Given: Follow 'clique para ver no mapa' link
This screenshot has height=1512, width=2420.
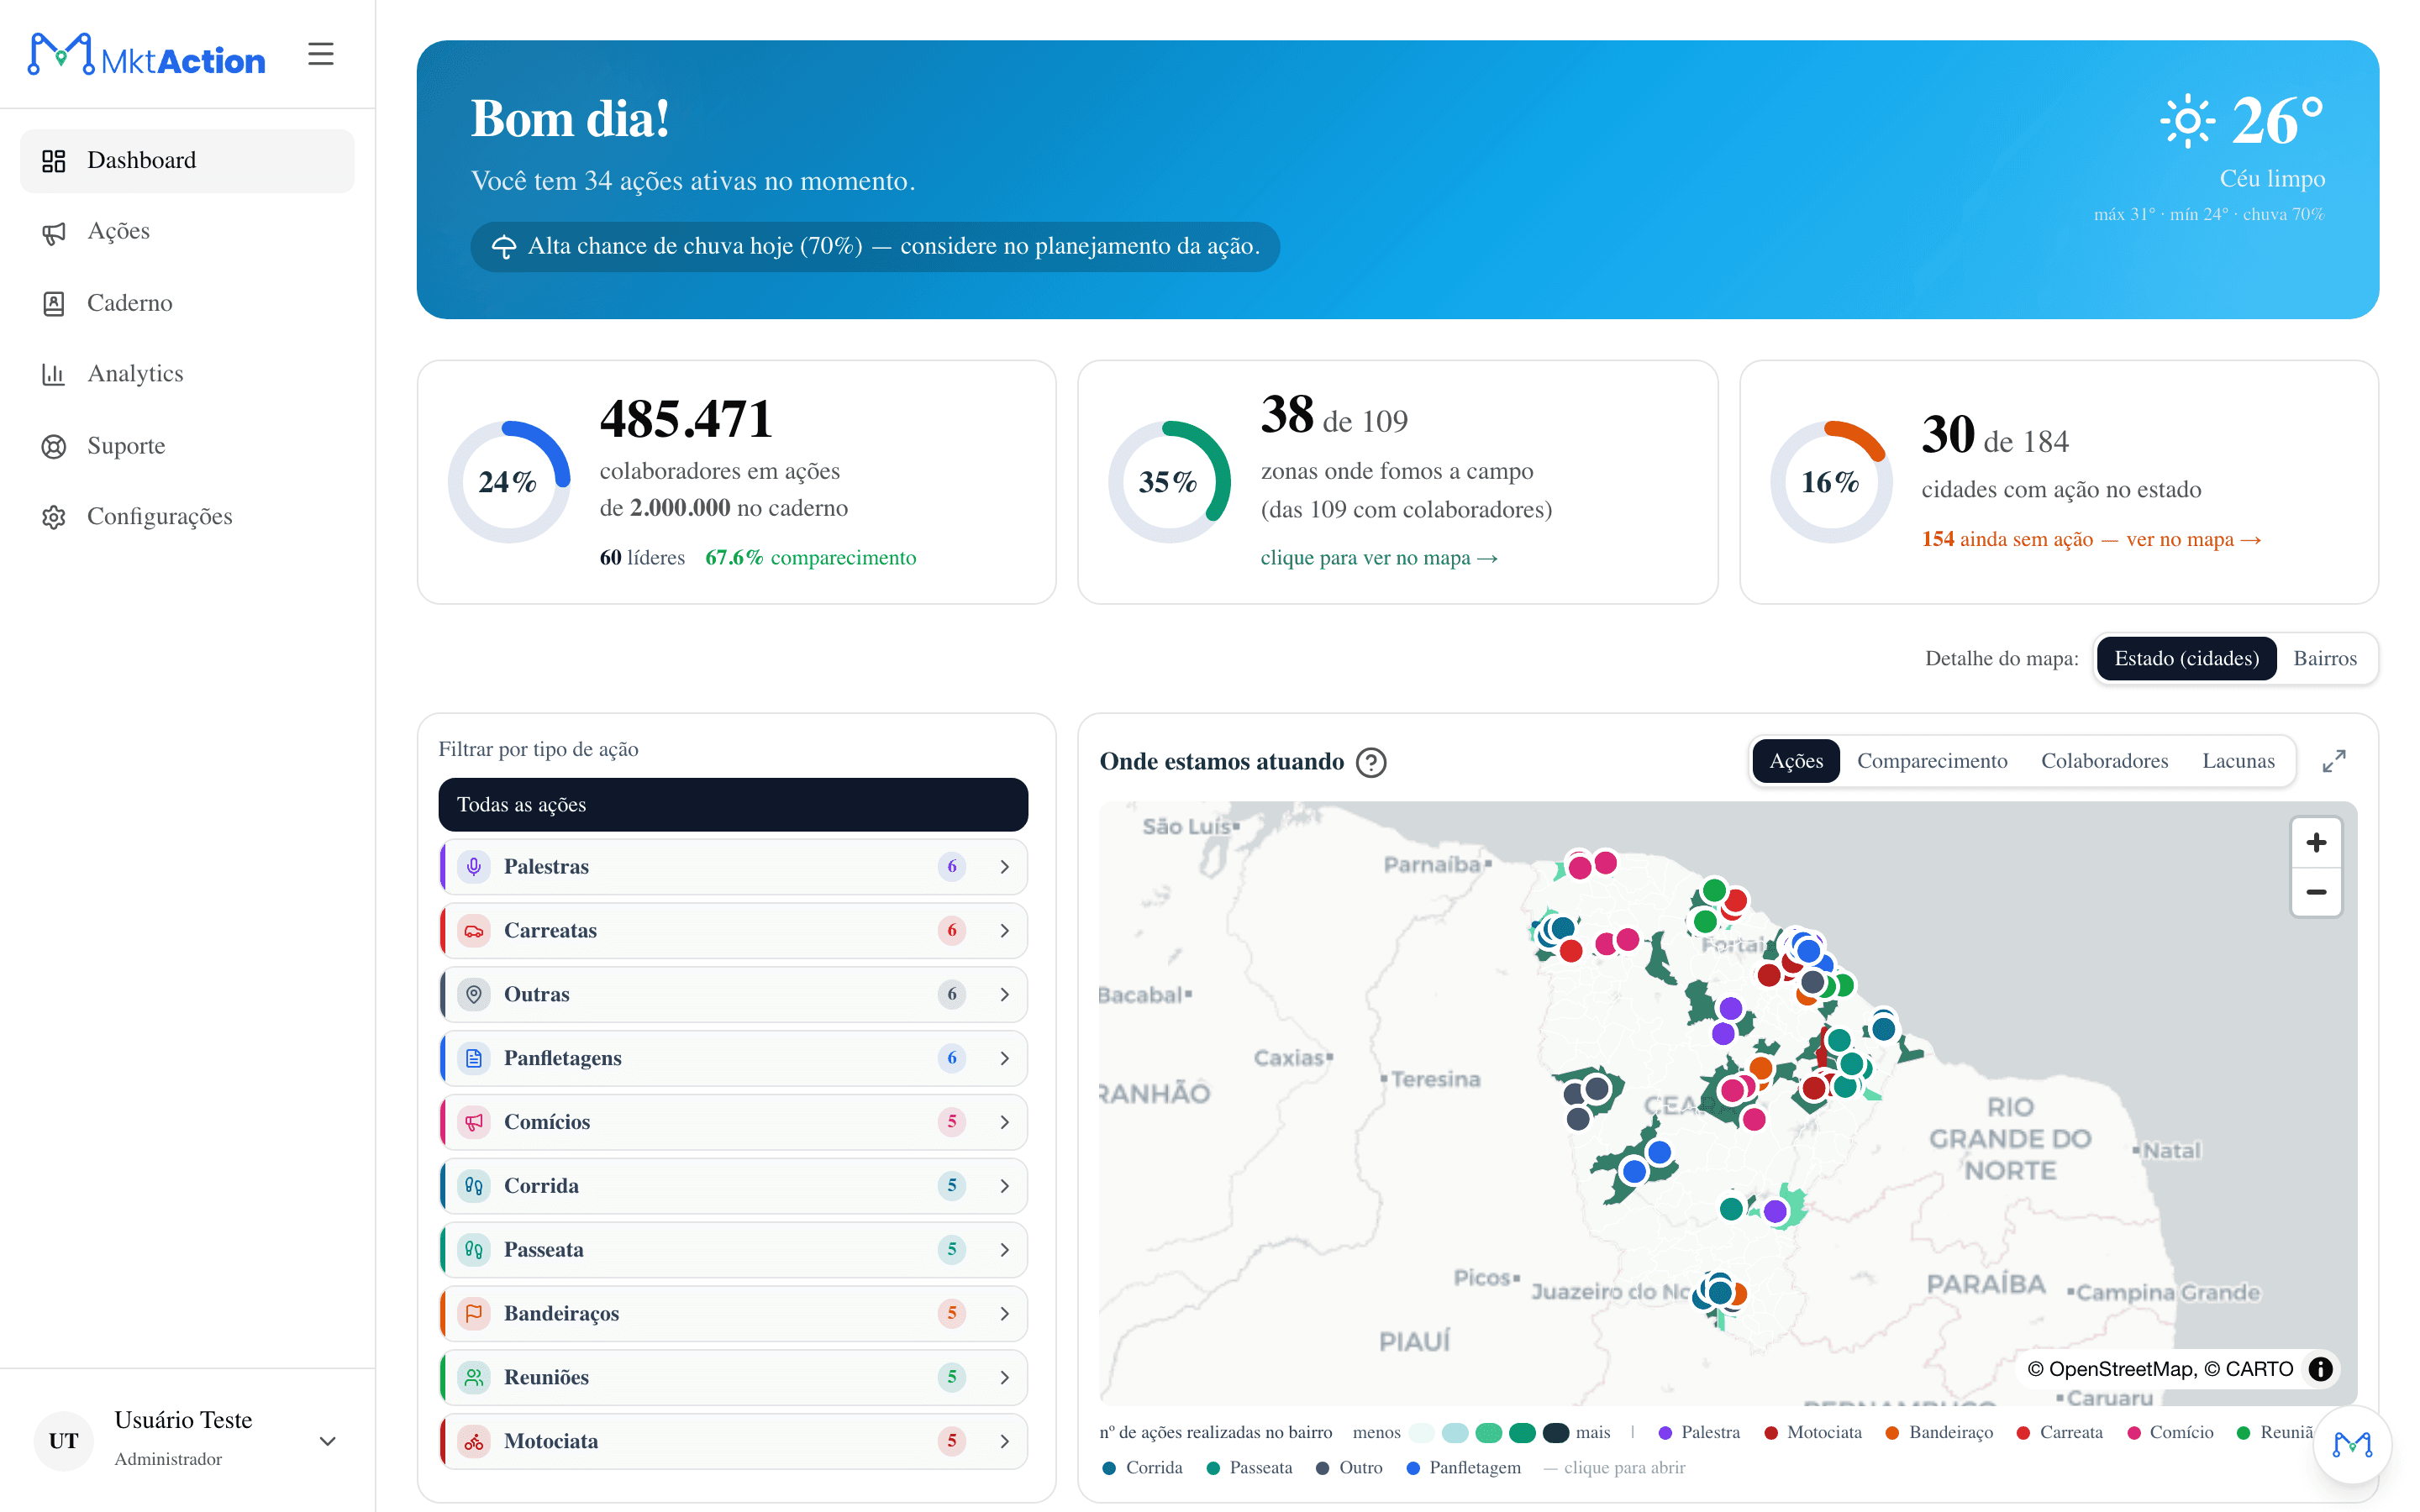Looking at the screenshot, I should pyautogui.click(x=1378, y=558).
